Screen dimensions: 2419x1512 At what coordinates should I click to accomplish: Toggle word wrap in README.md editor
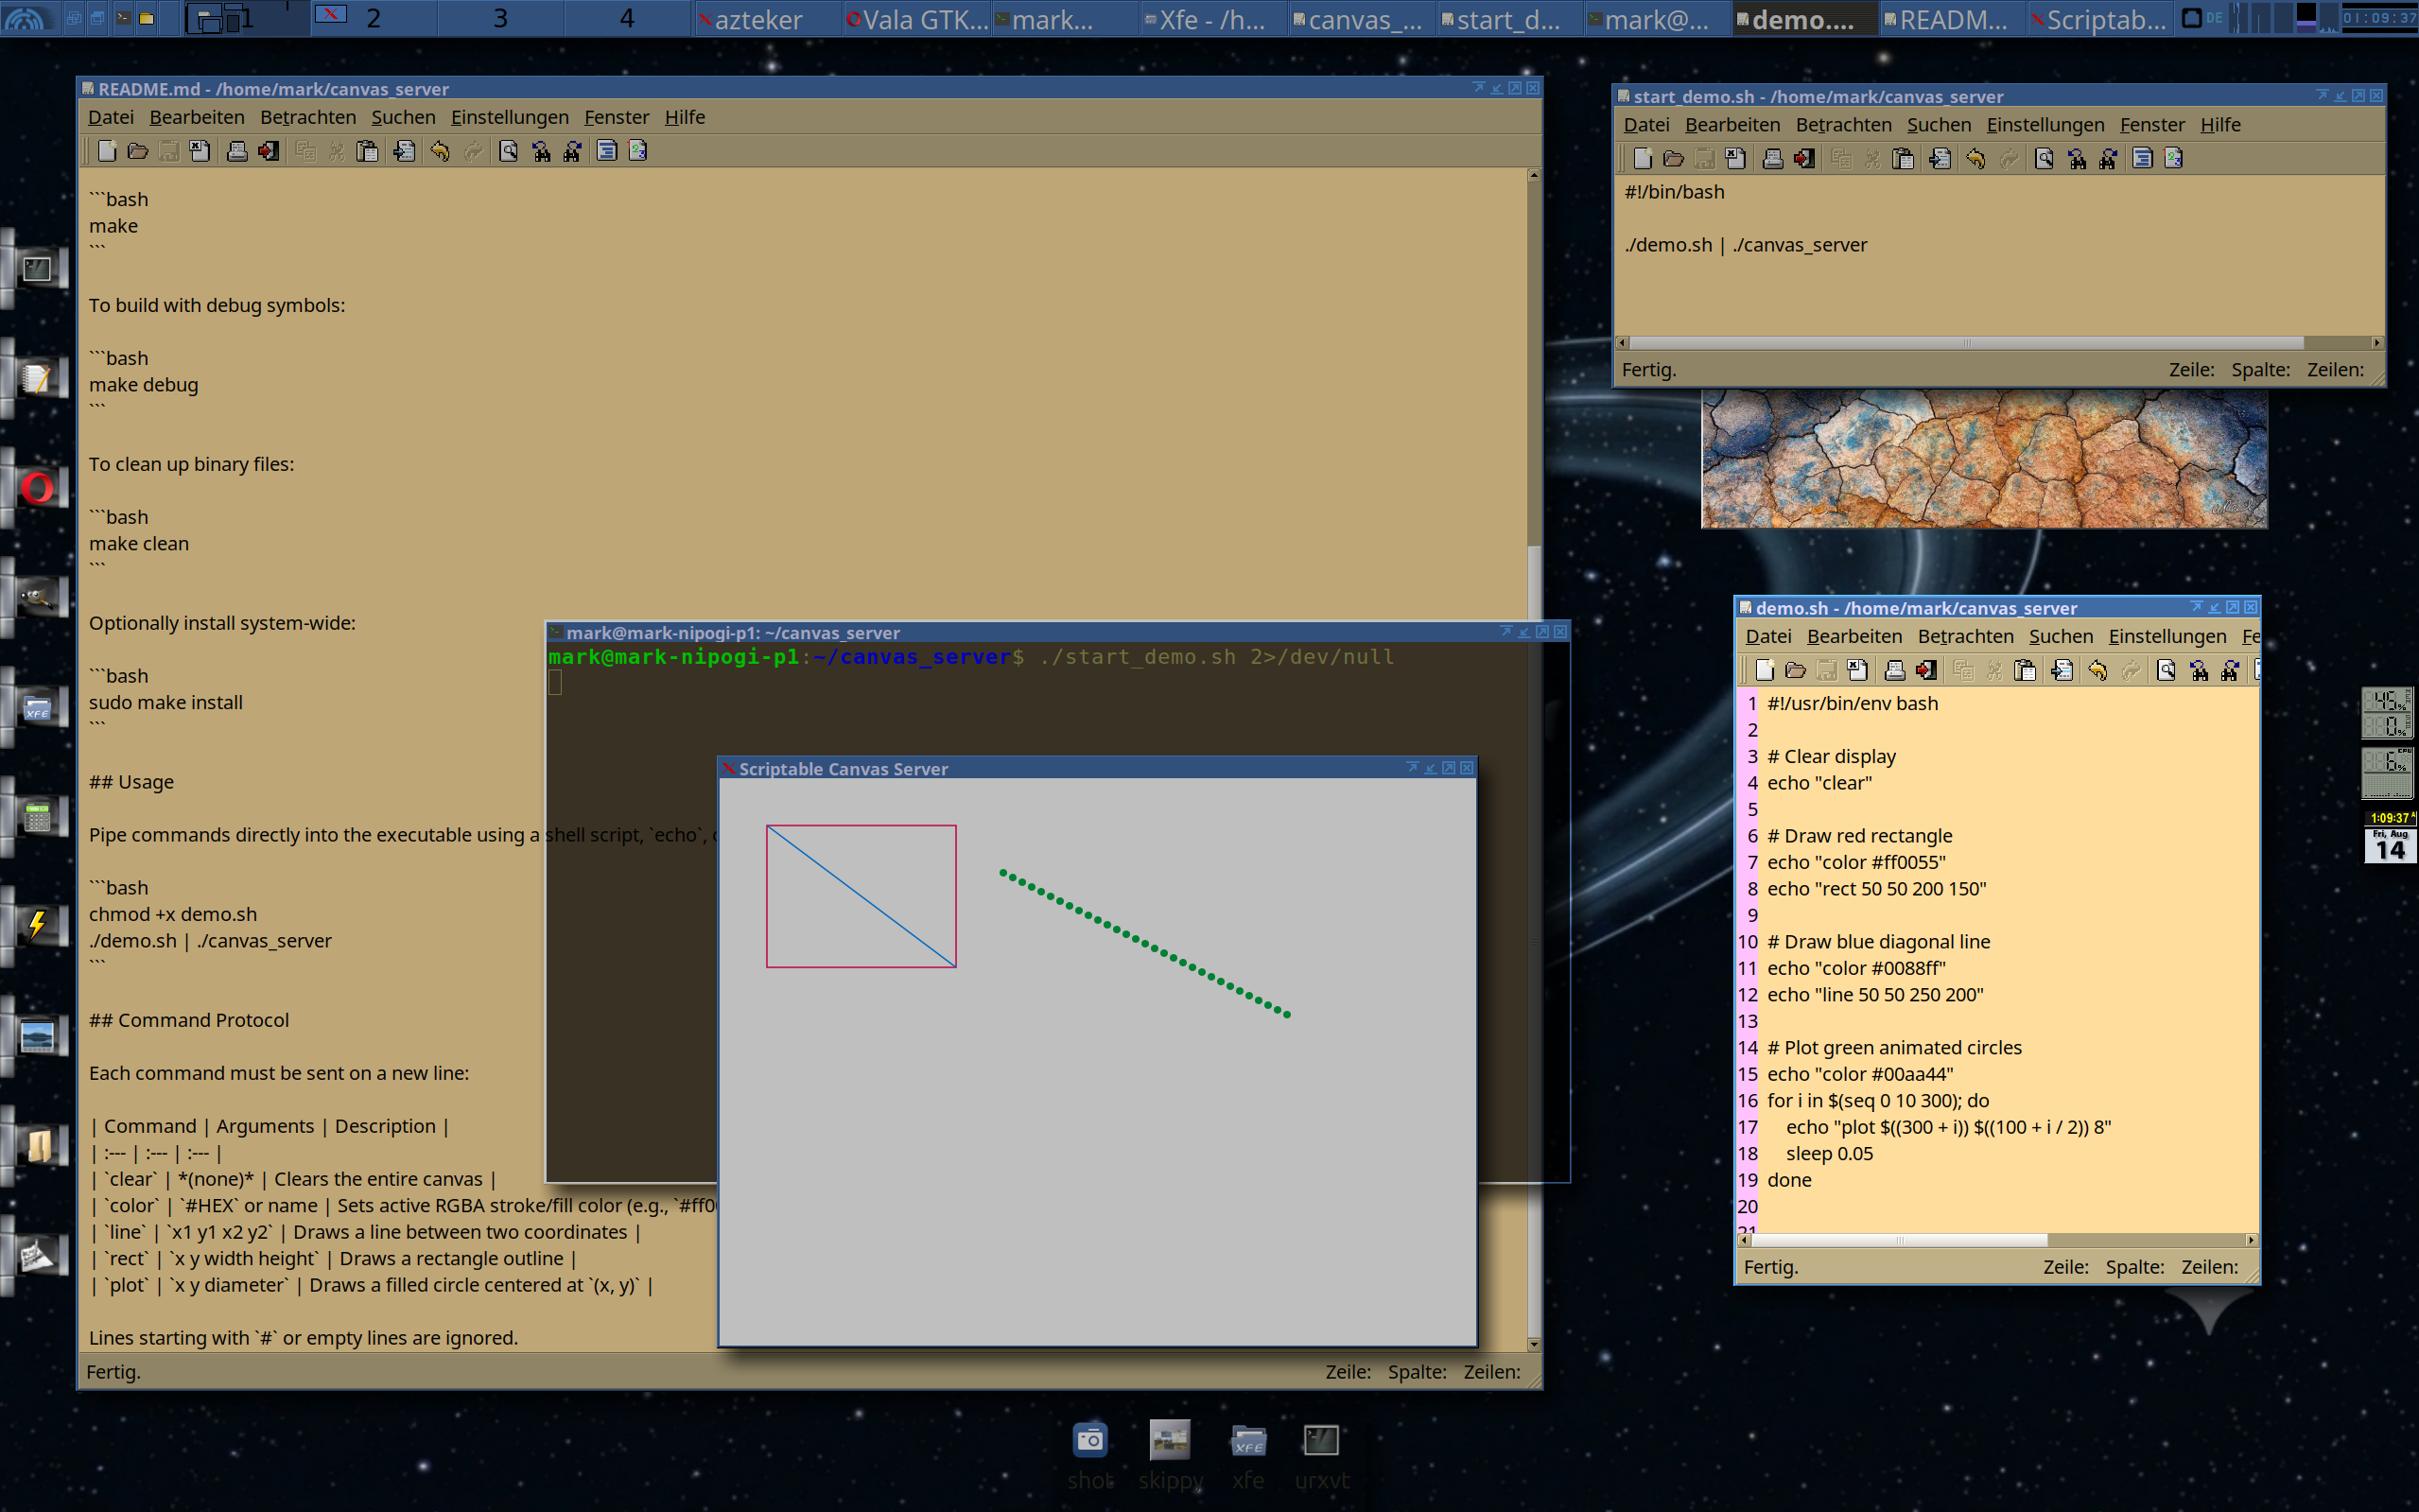coord(607,151)
